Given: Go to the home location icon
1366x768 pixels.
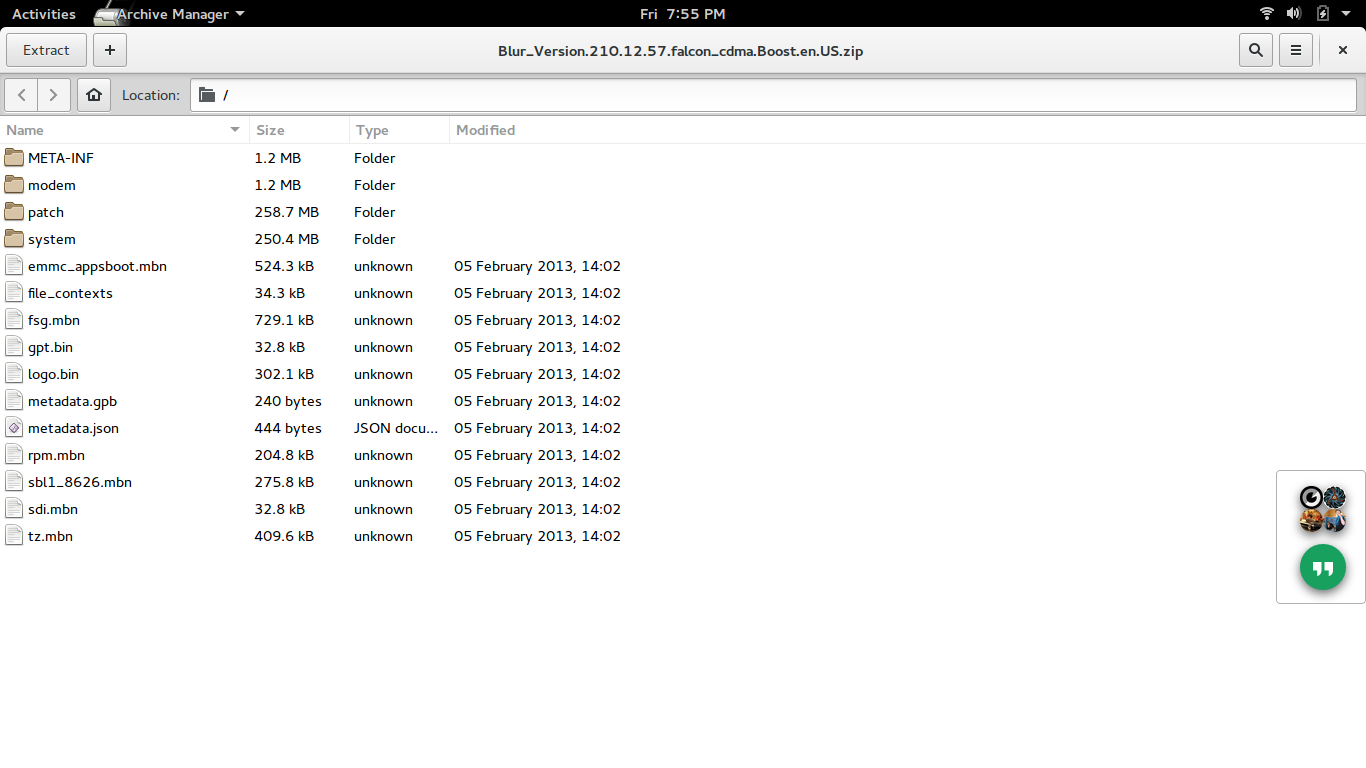Looking at the screenshot, I should 94,95.
